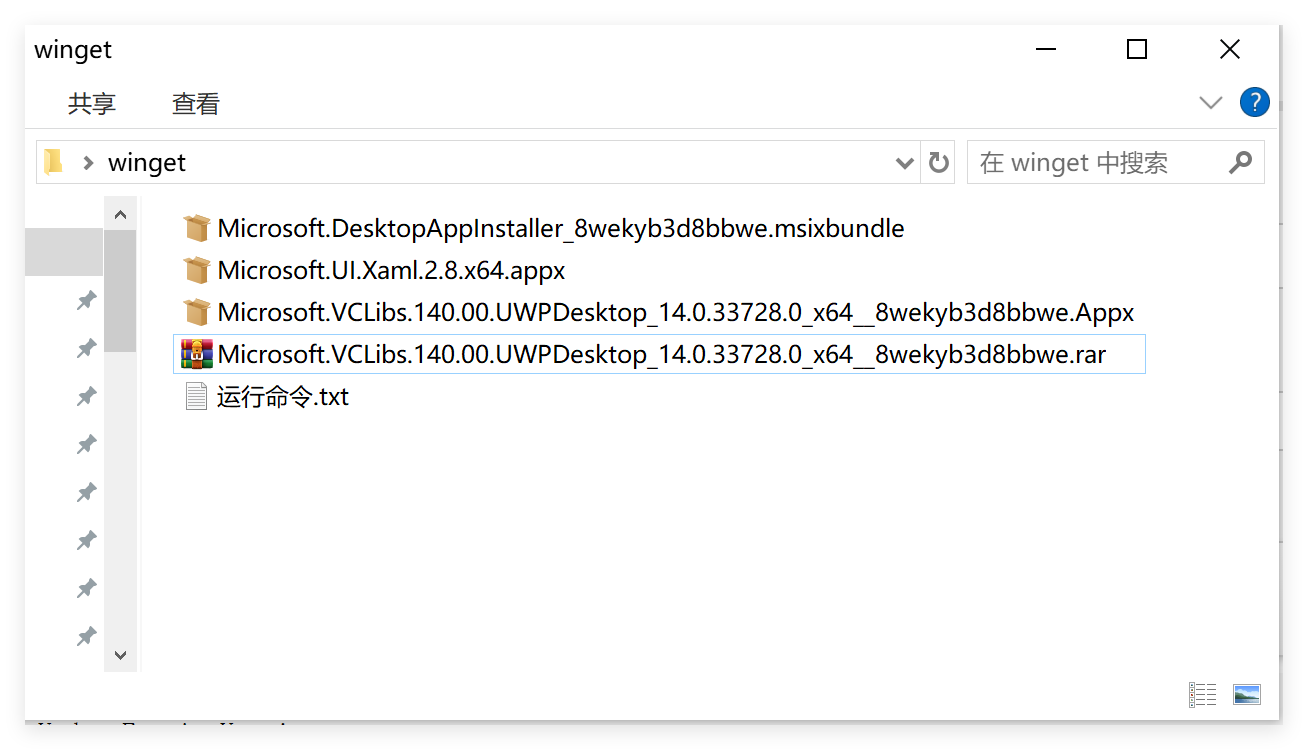Select the VCLibs UWPDesktop .Appx file

(675, 312)
